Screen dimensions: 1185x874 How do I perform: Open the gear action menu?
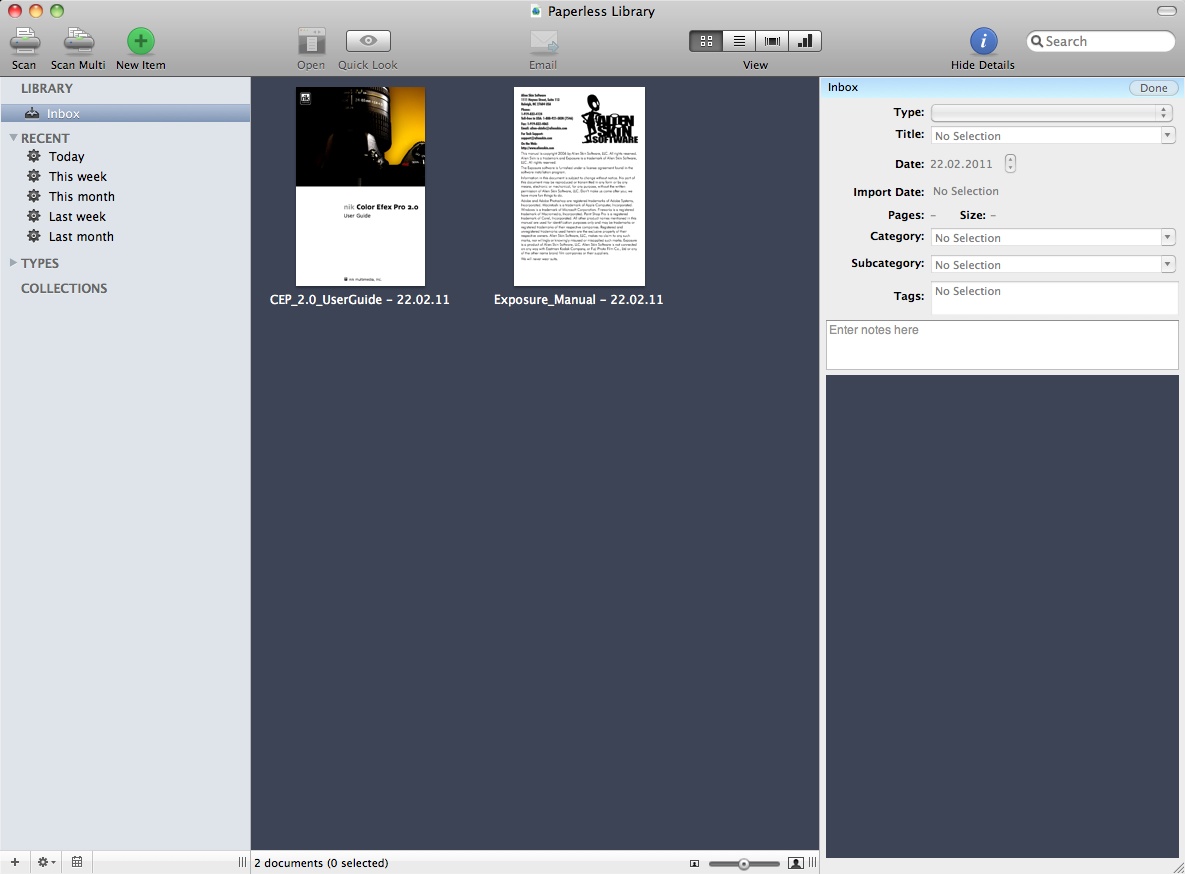point(46,862)
